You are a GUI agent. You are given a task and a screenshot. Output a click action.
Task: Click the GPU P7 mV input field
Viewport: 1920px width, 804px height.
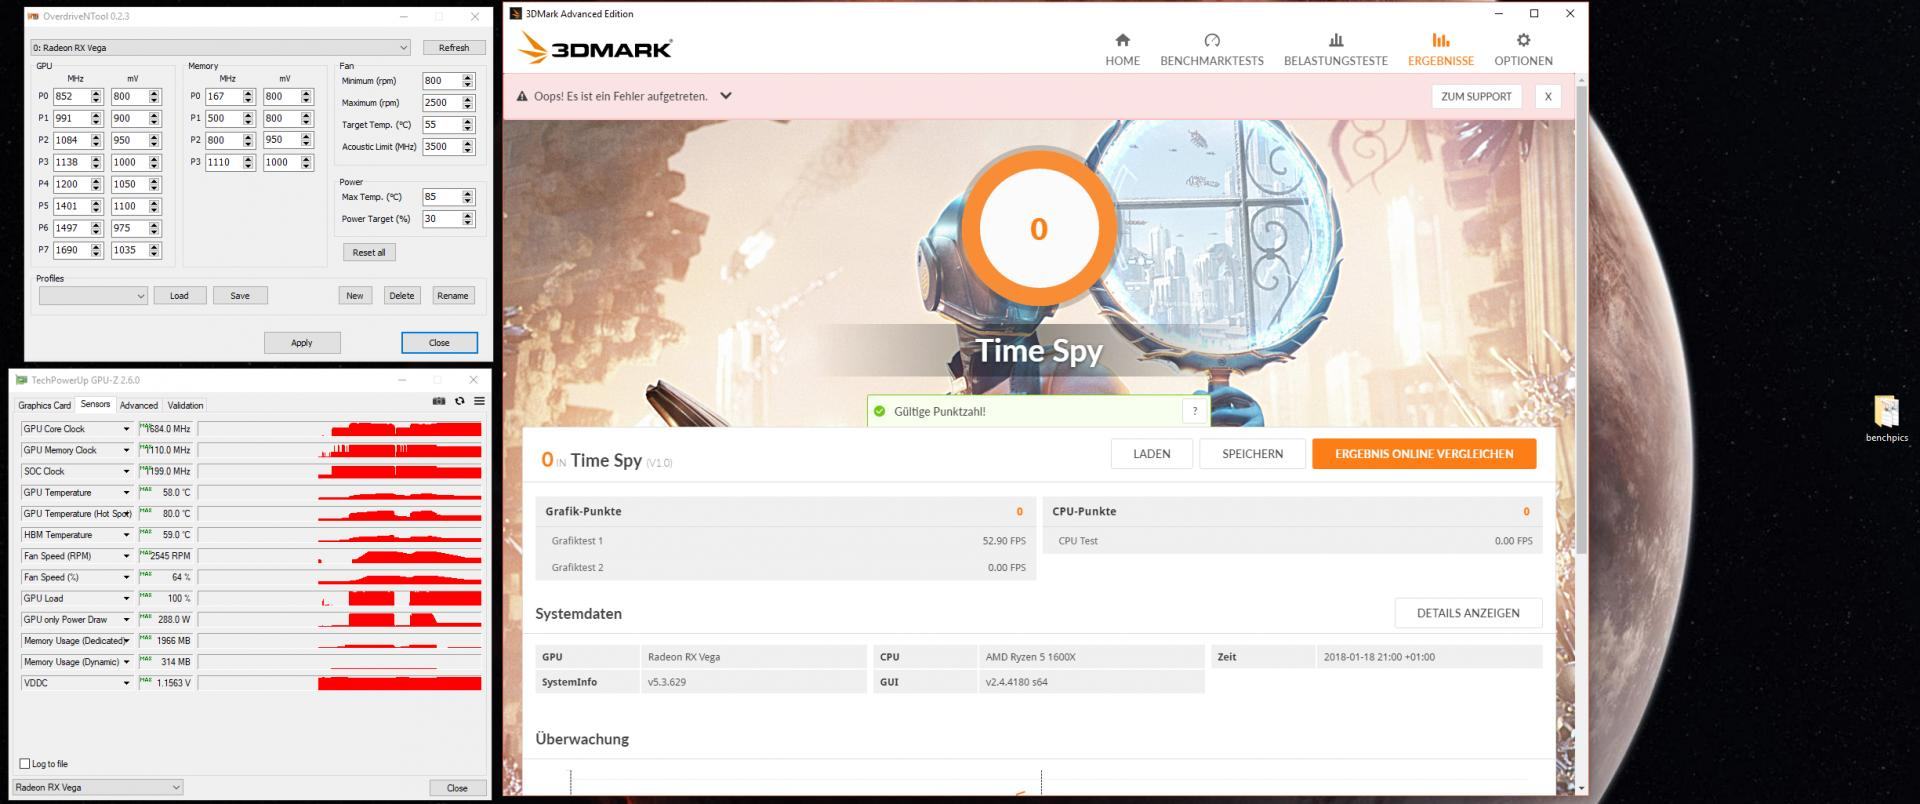pos(130,250)
